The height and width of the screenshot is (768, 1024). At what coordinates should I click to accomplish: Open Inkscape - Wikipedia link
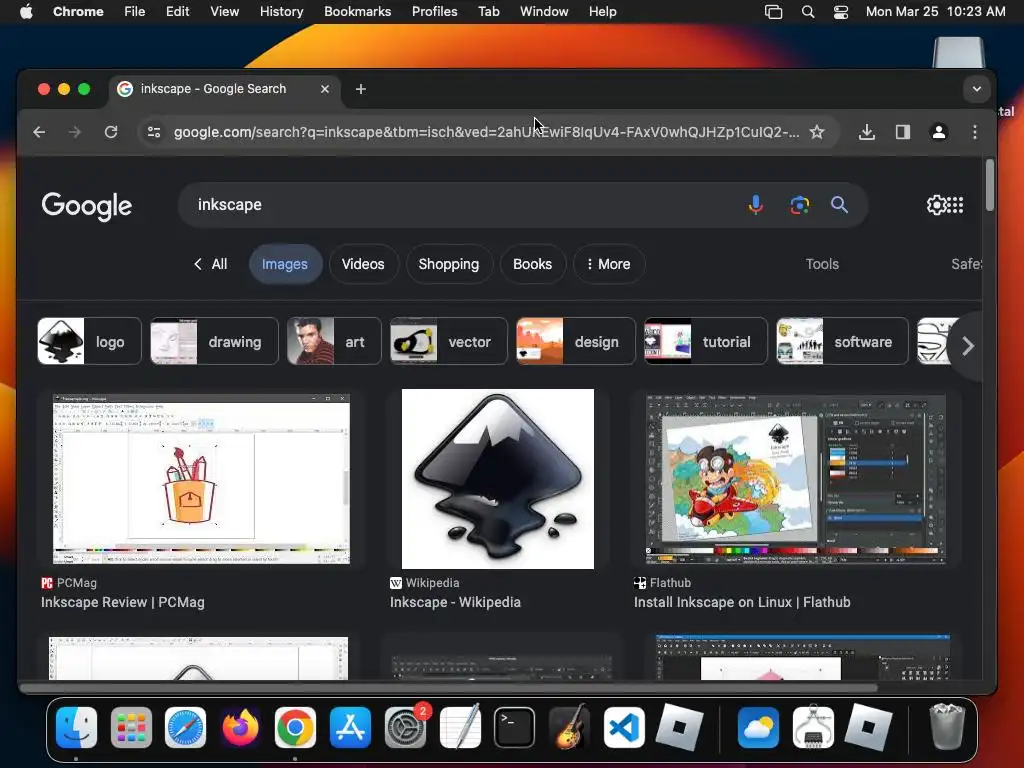[x=455, y=602]
